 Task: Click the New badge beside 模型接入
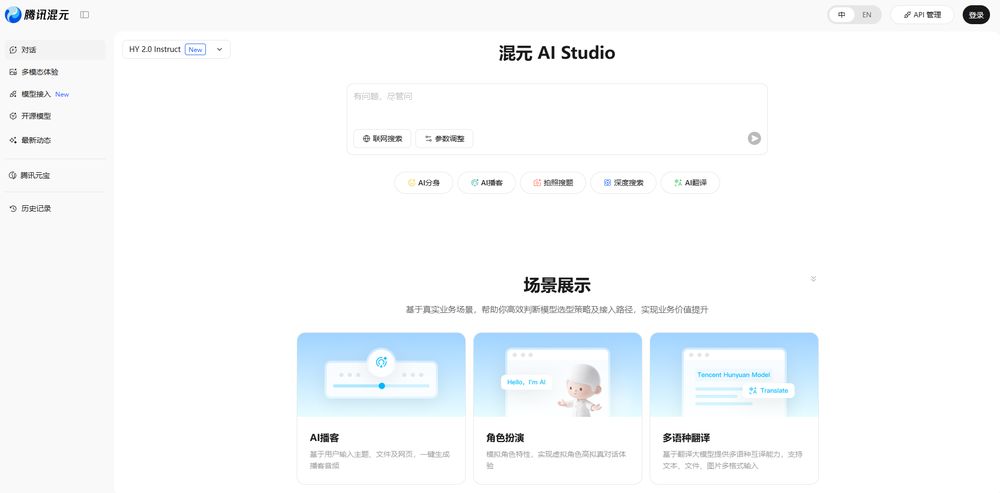click(x=62, y=94)
